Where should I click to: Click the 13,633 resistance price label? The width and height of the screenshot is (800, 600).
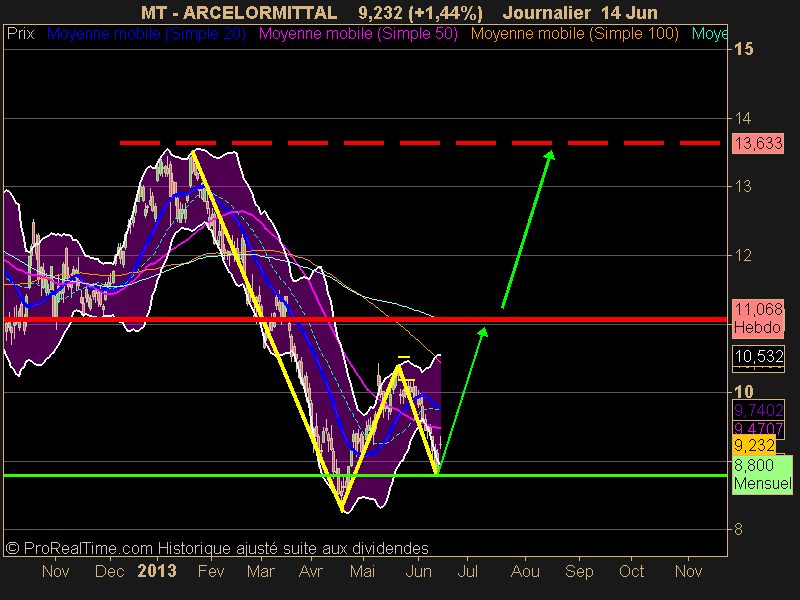click(x=758, y=143)
